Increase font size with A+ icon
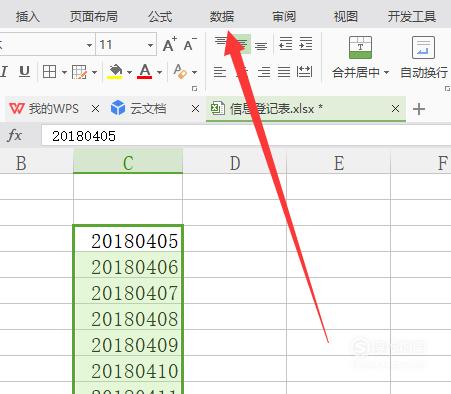This screenshot has width=451, height=394. pyautogui.click(x=170, y=44)
